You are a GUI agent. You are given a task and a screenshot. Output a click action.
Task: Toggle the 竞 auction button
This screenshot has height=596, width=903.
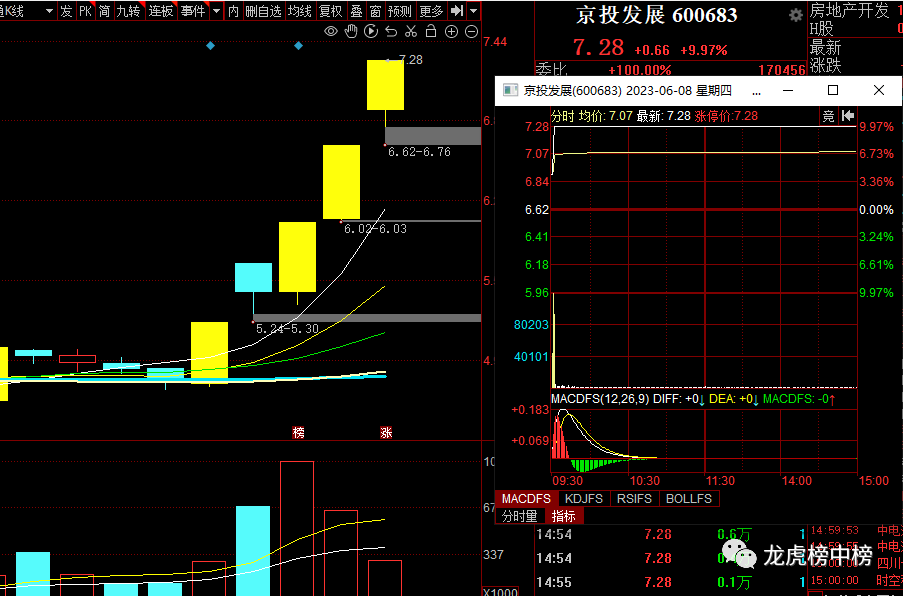click(828, 116)
